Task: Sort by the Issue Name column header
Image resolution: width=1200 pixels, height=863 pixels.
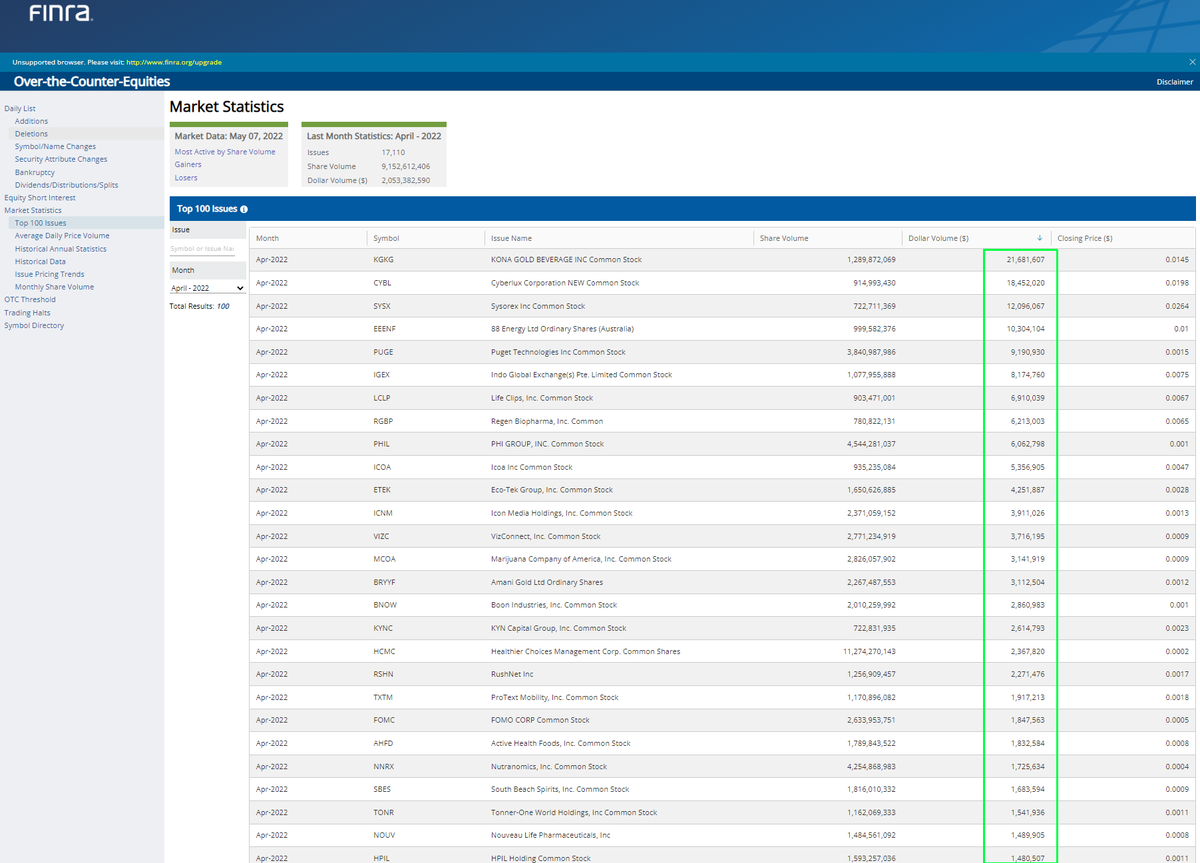Action: (511, 238)
